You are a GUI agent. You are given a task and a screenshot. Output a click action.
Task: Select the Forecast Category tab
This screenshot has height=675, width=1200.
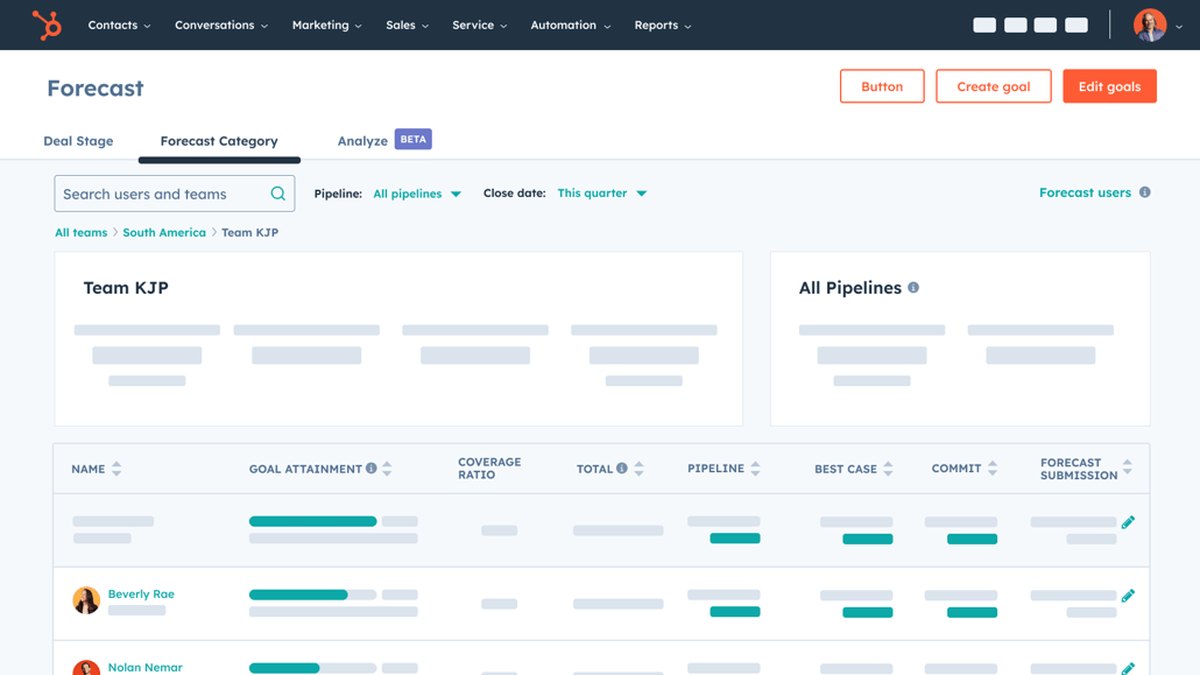click(x=219, y=141)
